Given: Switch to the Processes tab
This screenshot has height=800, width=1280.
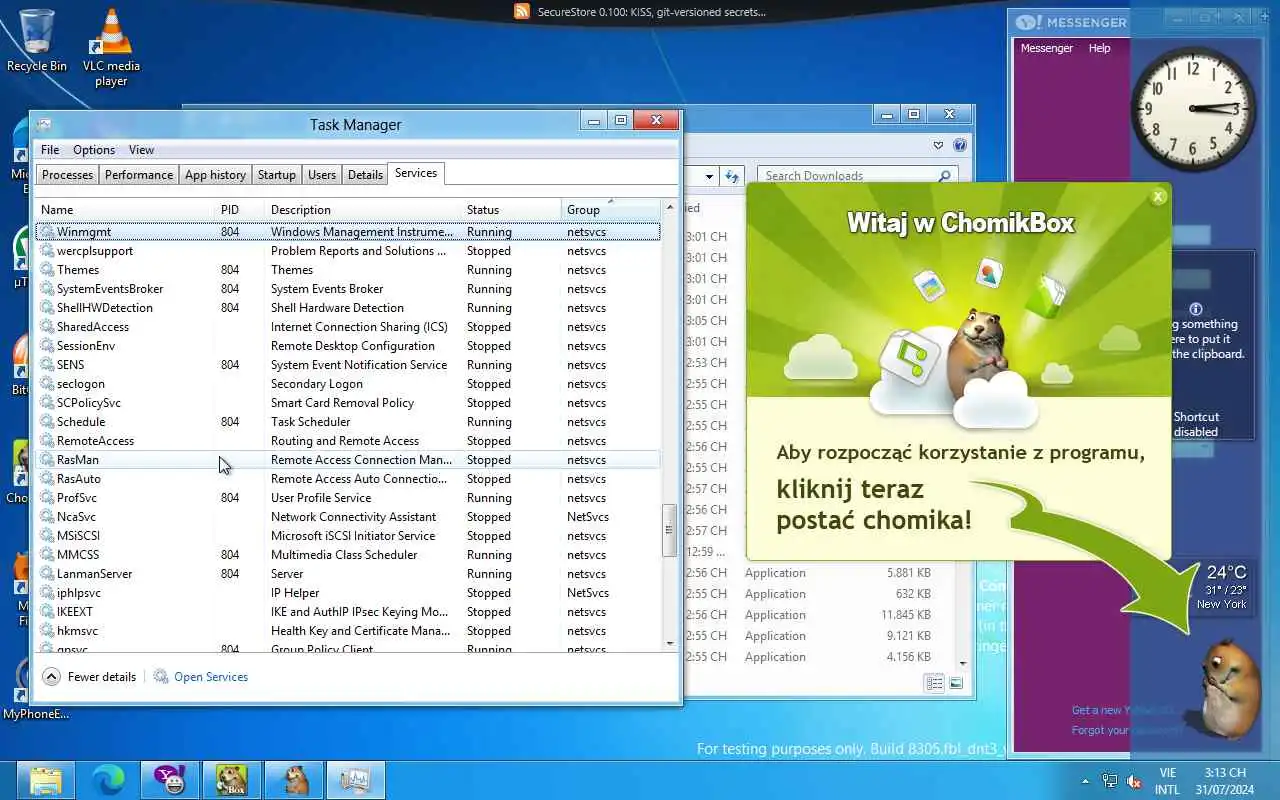Looking at the screenshot, I should coord(67,175).
